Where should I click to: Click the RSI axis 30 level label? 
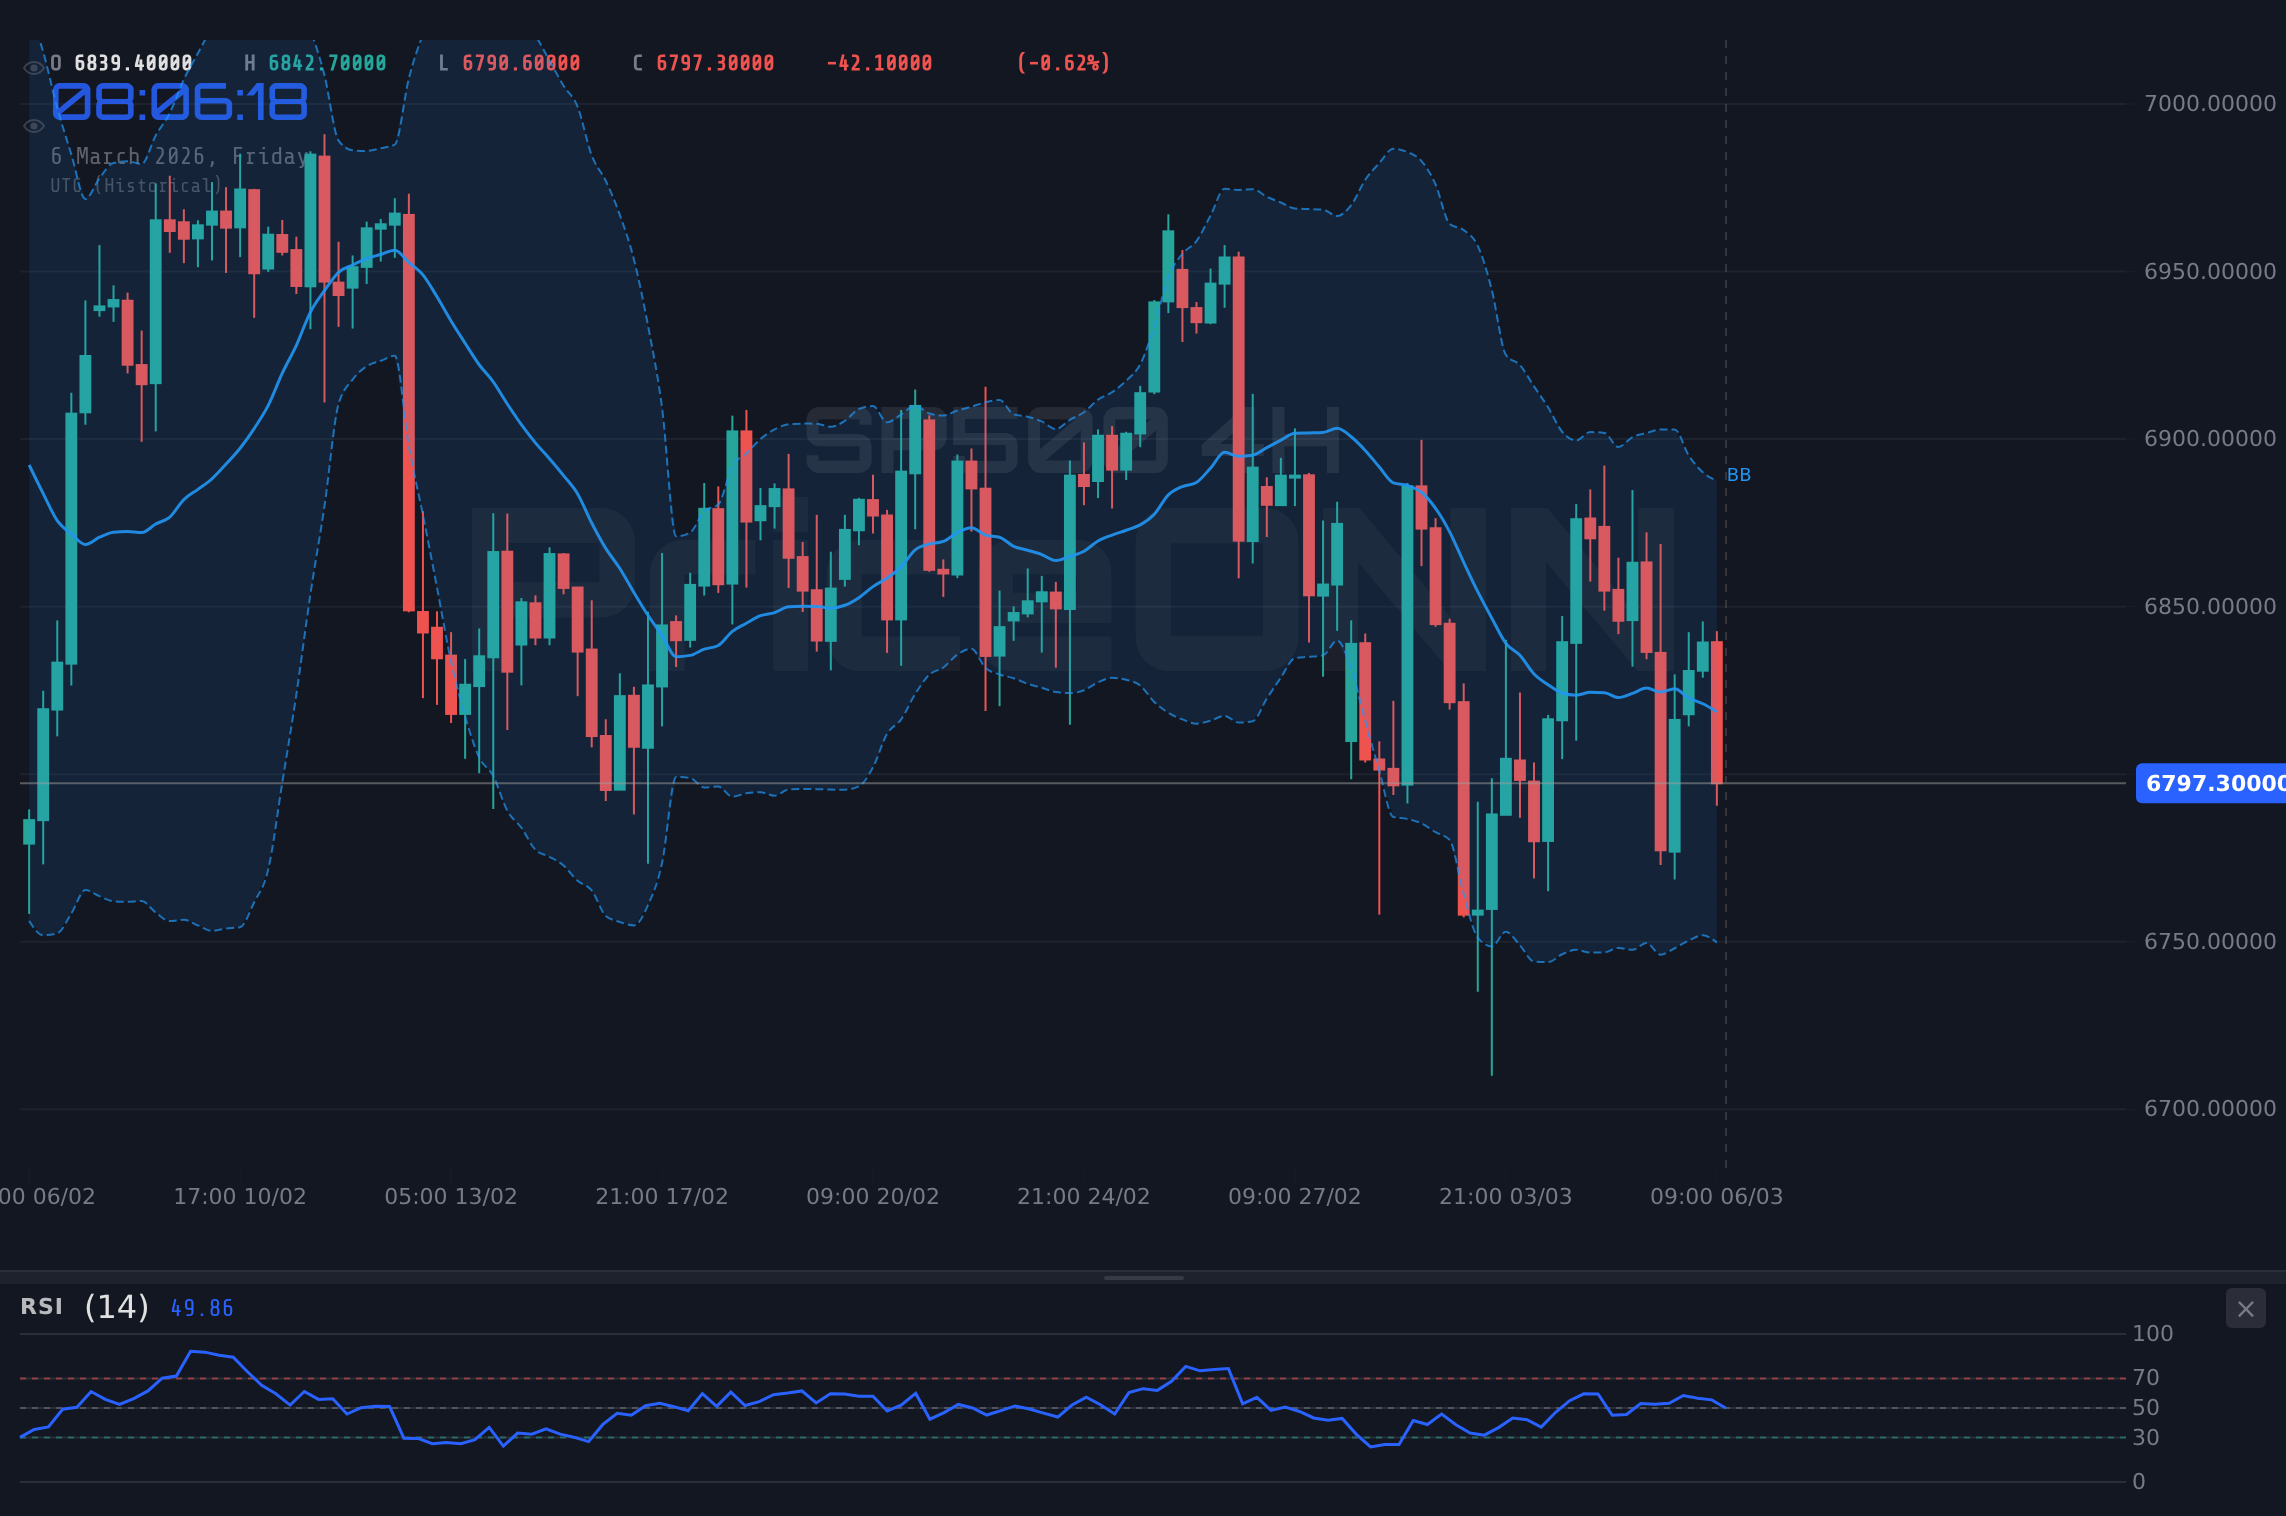tap(2146, 1437)
